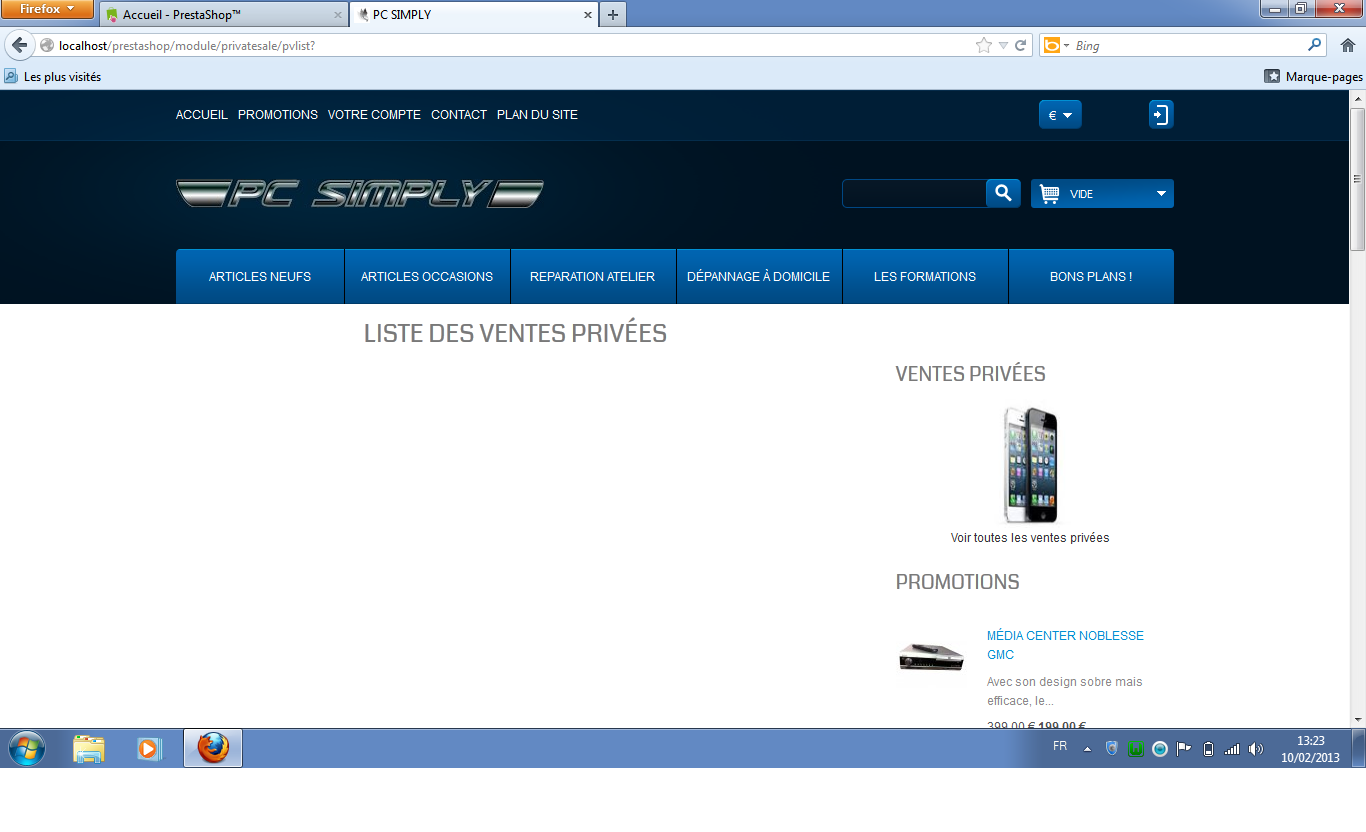Click VENTES PRIVÉES sidebar heading
The height and width of the screenshot is (832, 1366).
tap(971, 374)
